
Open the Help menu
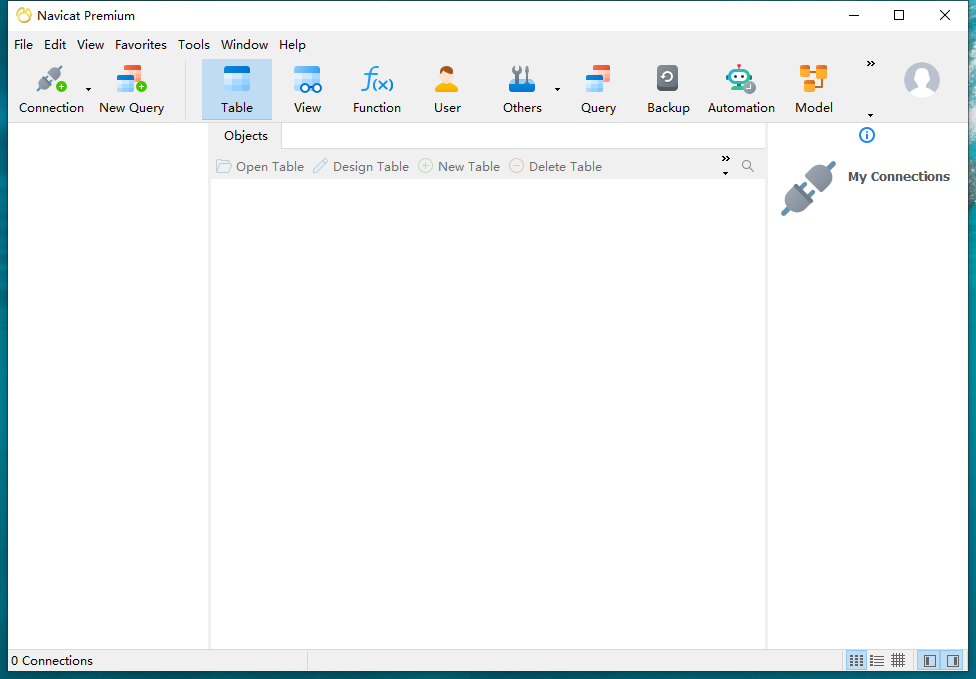(292, 45)
